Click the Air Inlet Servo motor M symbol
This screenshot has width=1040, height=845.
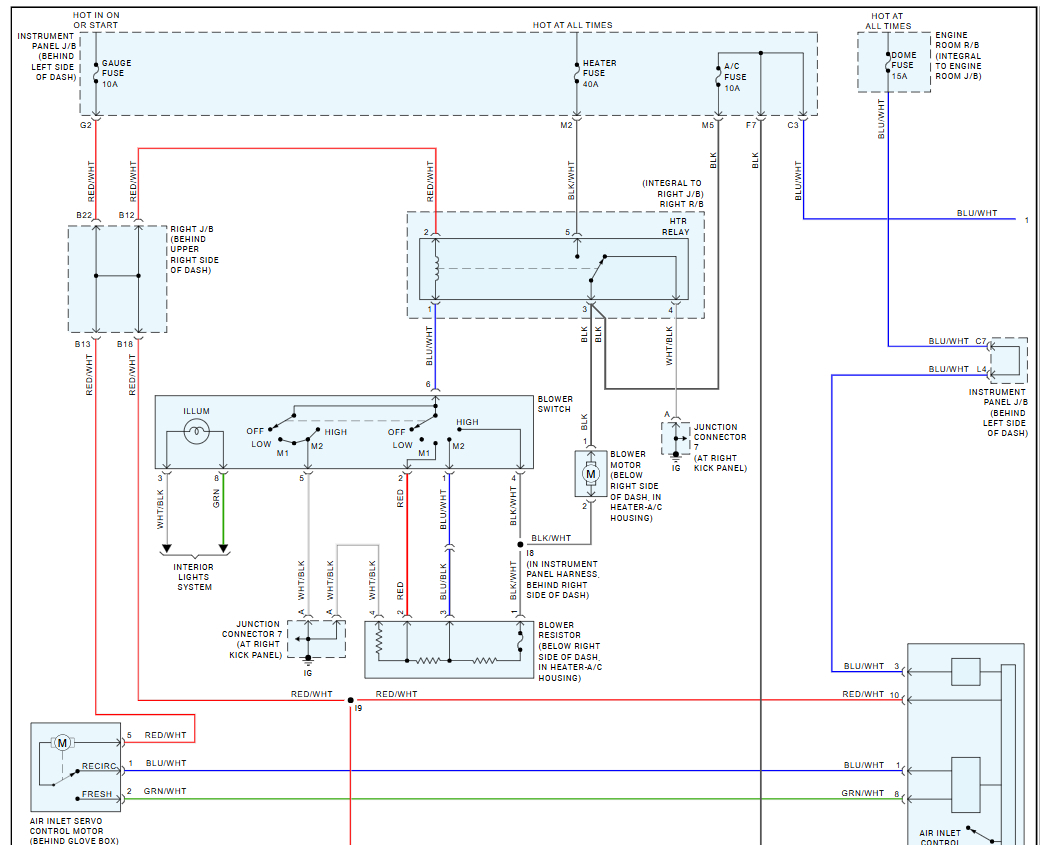point(62,743)
